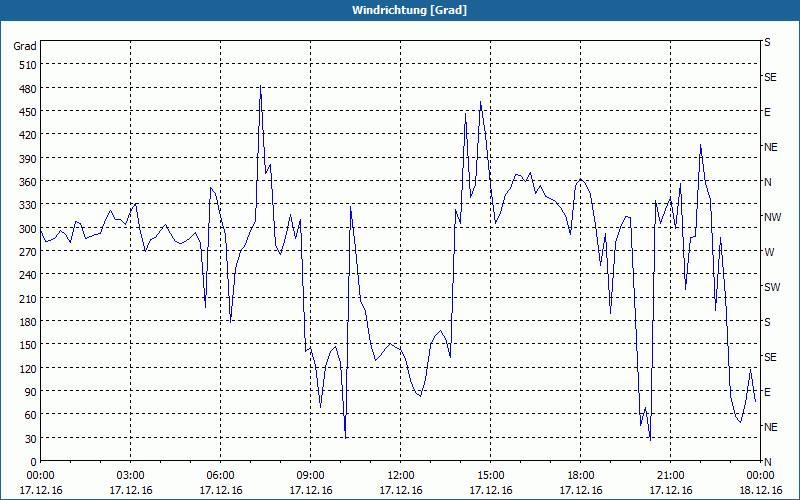The height and width of the screenshot is (500, 800).
Task: Click the 30 tick label on left axis
Action: [28, 439]
